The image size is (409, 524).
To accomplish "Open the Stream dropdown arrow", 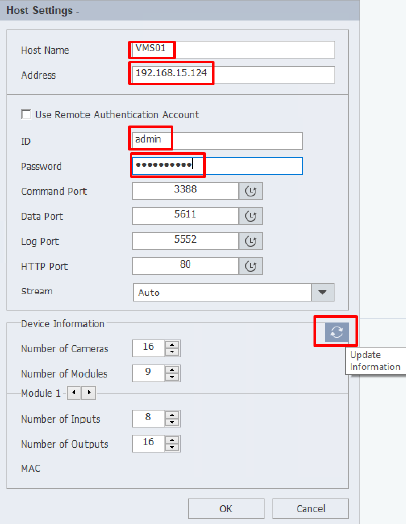I will (322, 292).
